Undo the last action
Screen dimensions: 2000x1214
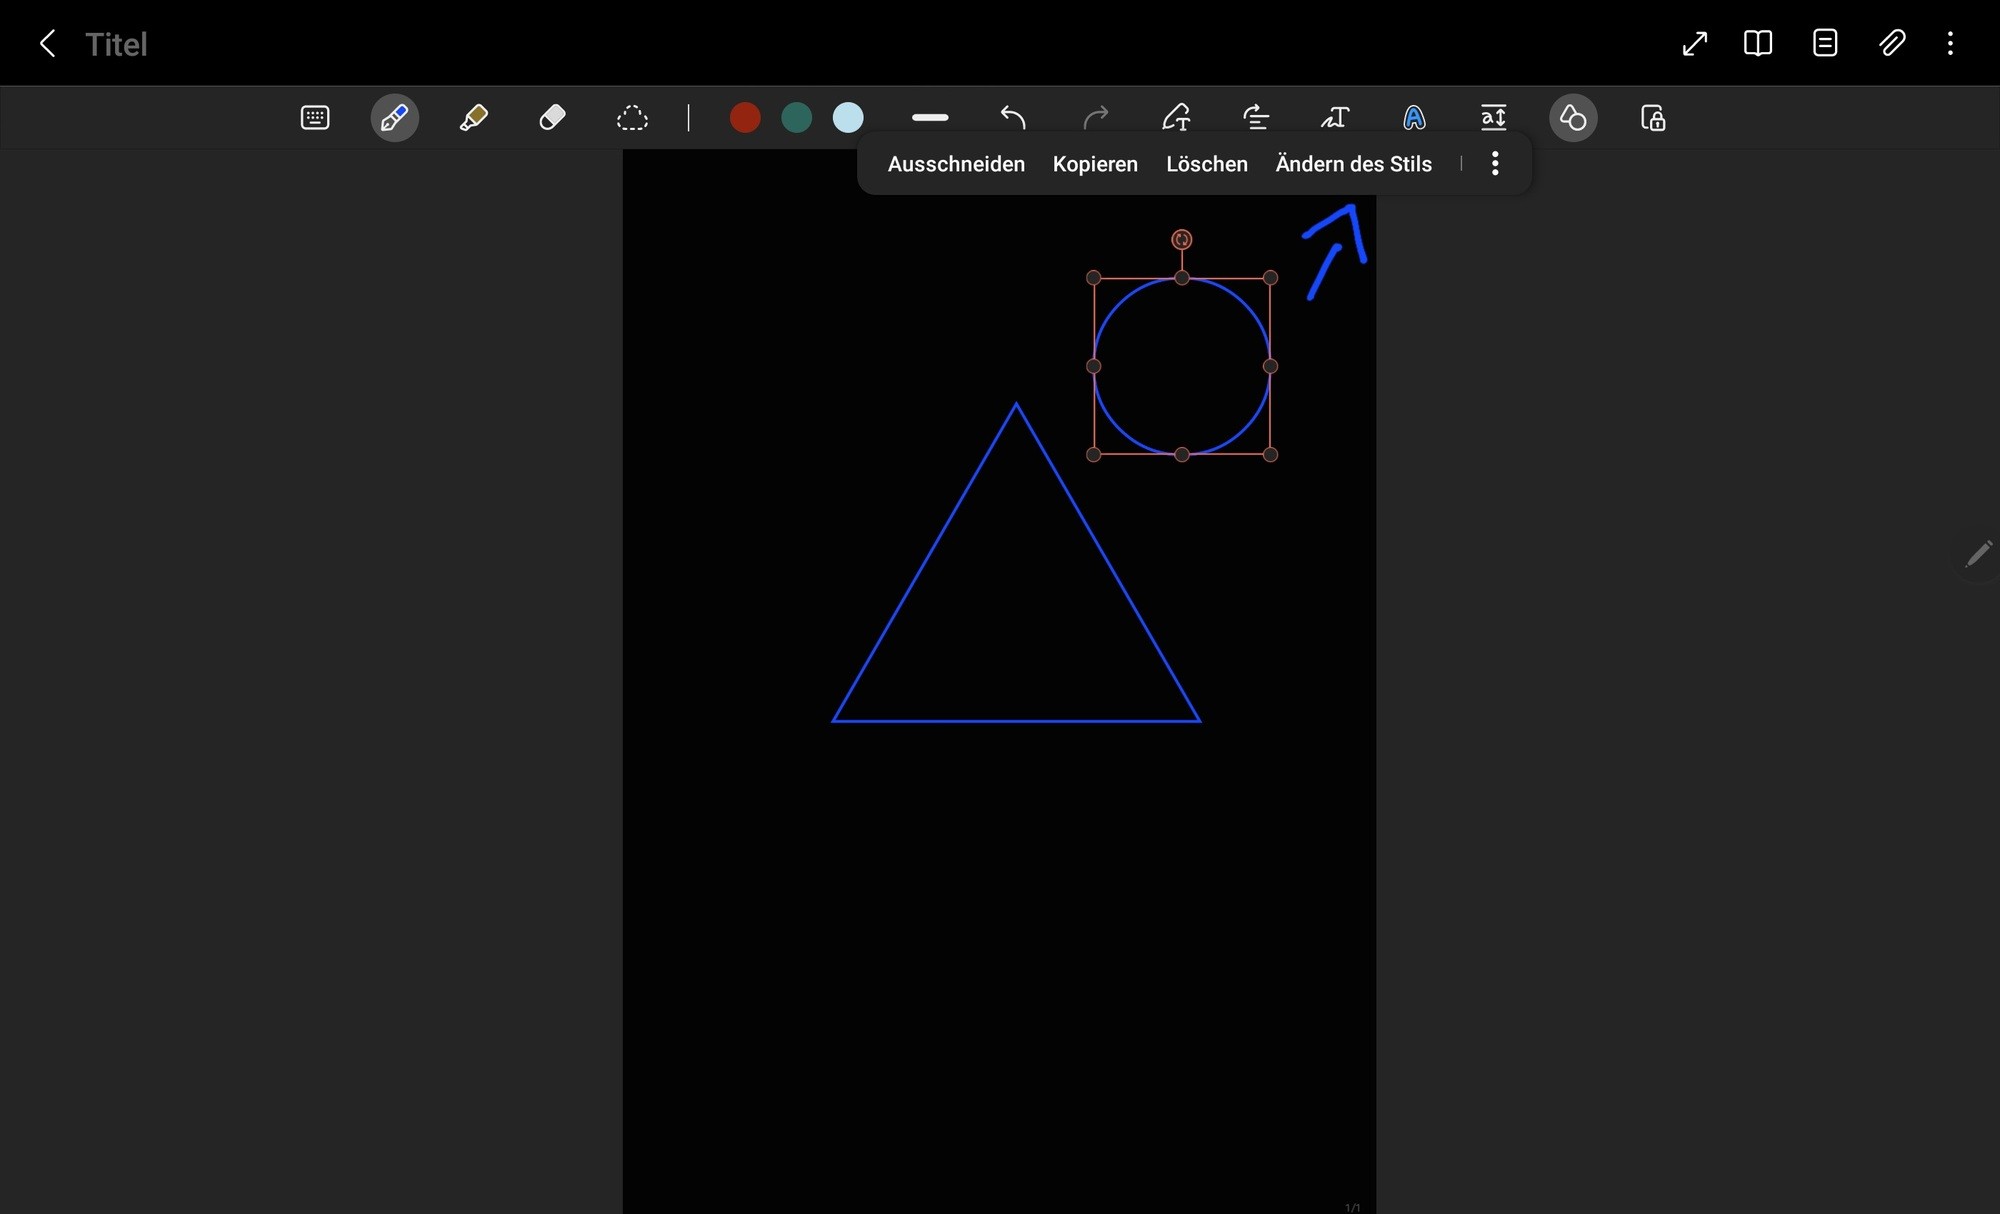[x=1013, y=118]
